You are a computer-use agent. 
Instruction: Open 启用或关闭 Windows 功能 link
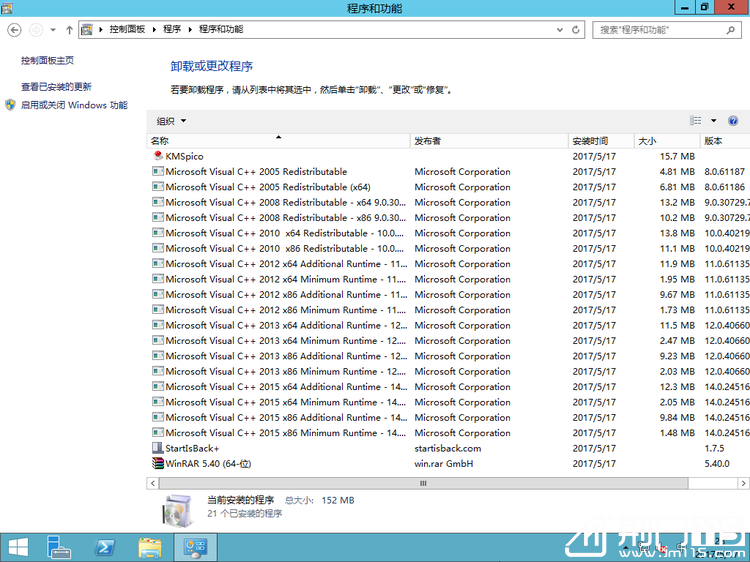pyautogui.click(x=74, y=105)
